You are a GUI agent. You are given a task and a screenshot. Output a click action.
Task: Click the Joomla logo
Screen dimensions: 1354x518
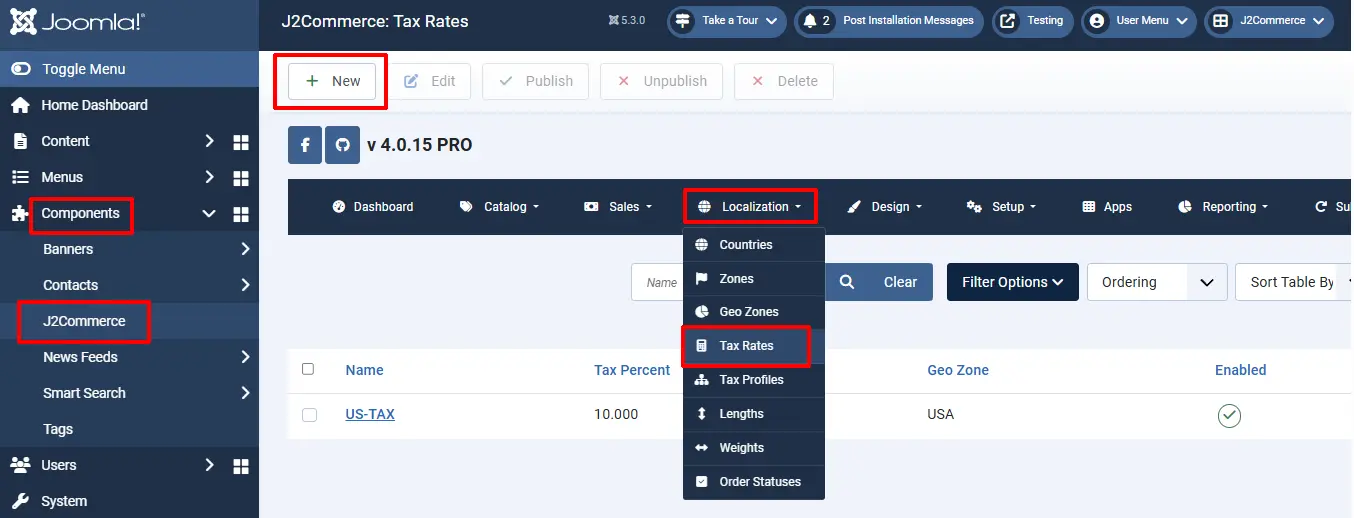tap(79, 21)
